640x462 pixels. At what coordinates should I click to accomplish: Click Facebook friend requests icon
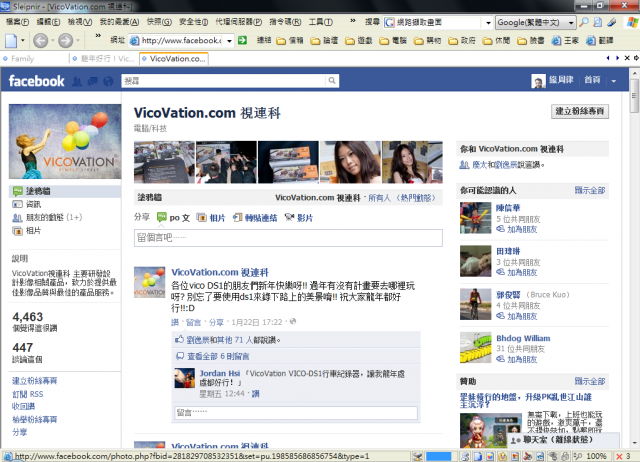(77, 81)
